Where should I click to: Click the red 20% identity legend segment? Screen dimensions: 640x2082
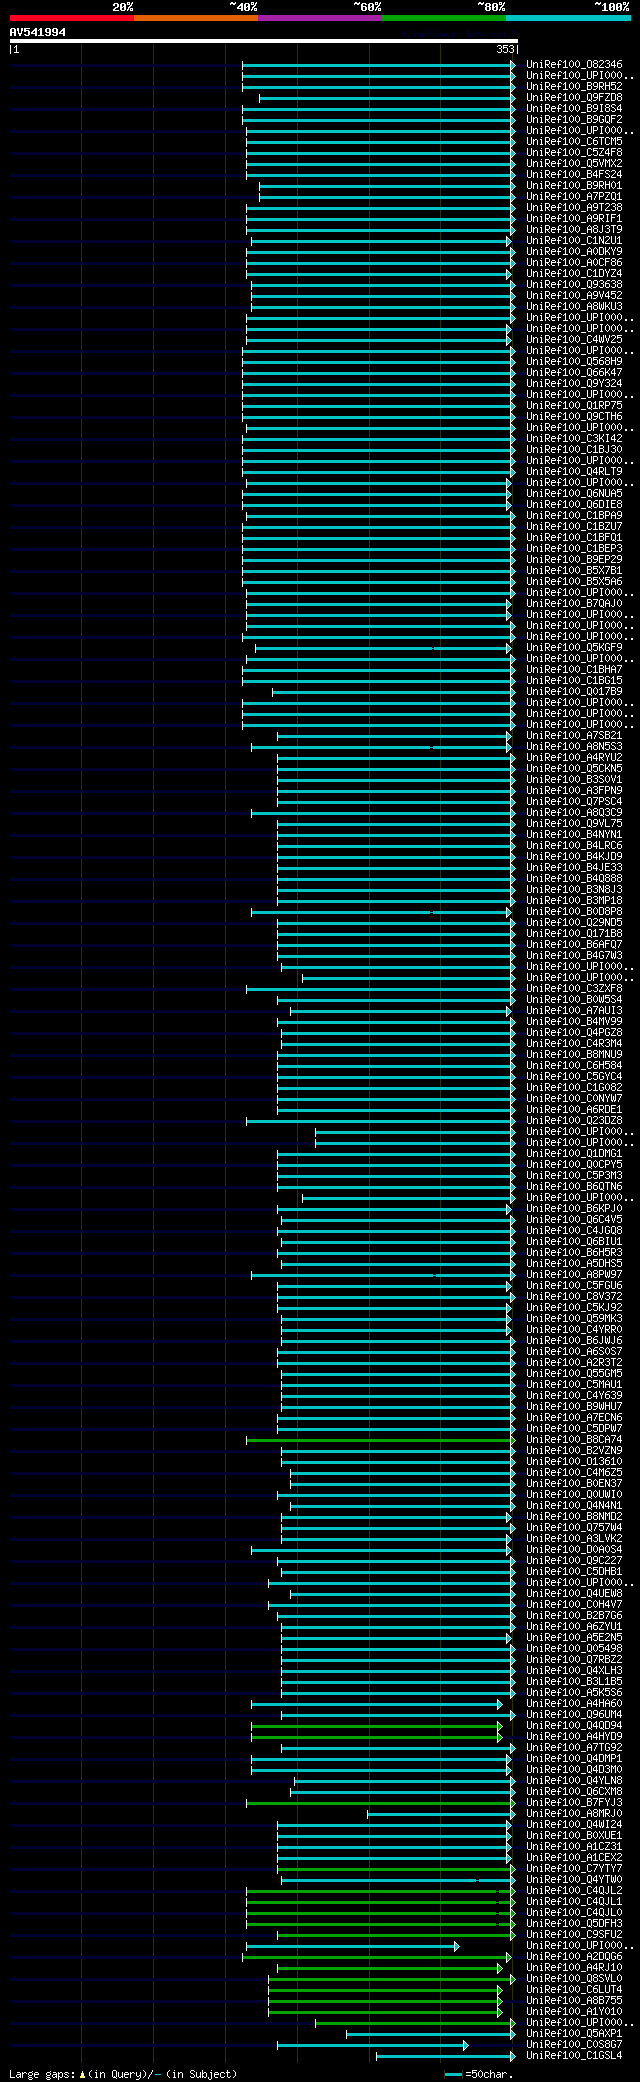[72, 18]
